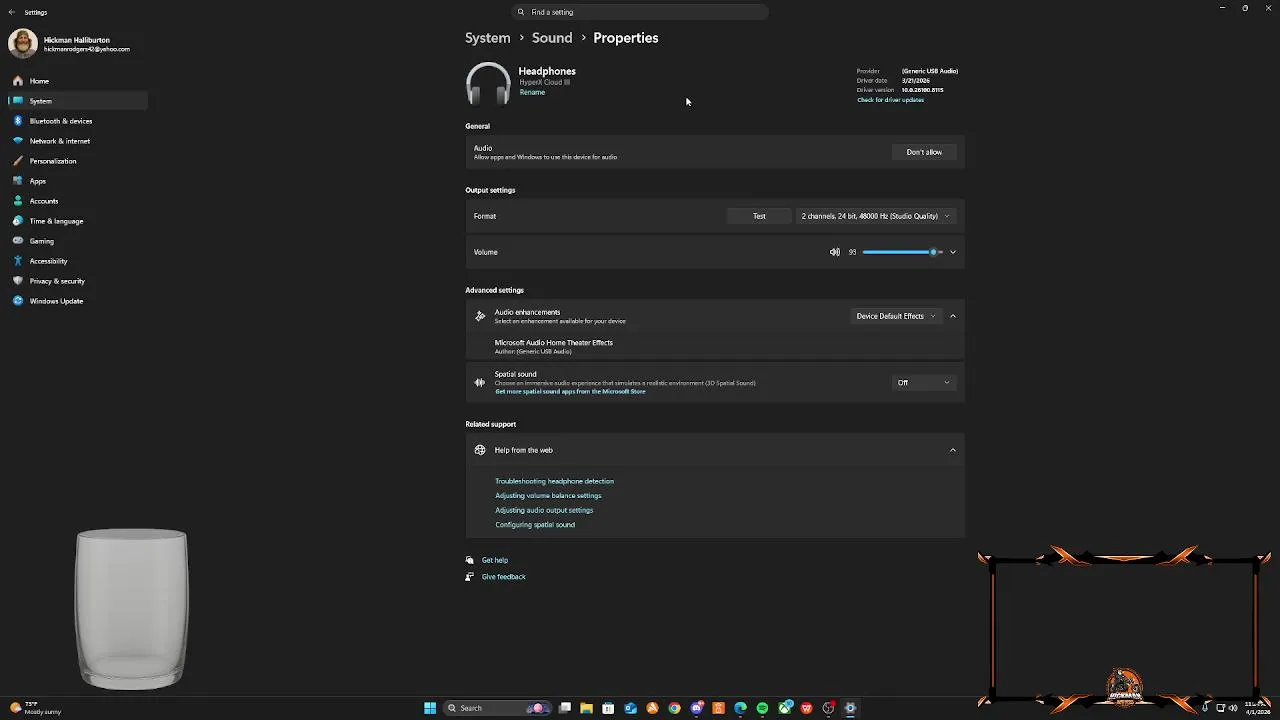Open Spotify from the taskbar
Screen dimensions: 1280x720
click(762, 708)
